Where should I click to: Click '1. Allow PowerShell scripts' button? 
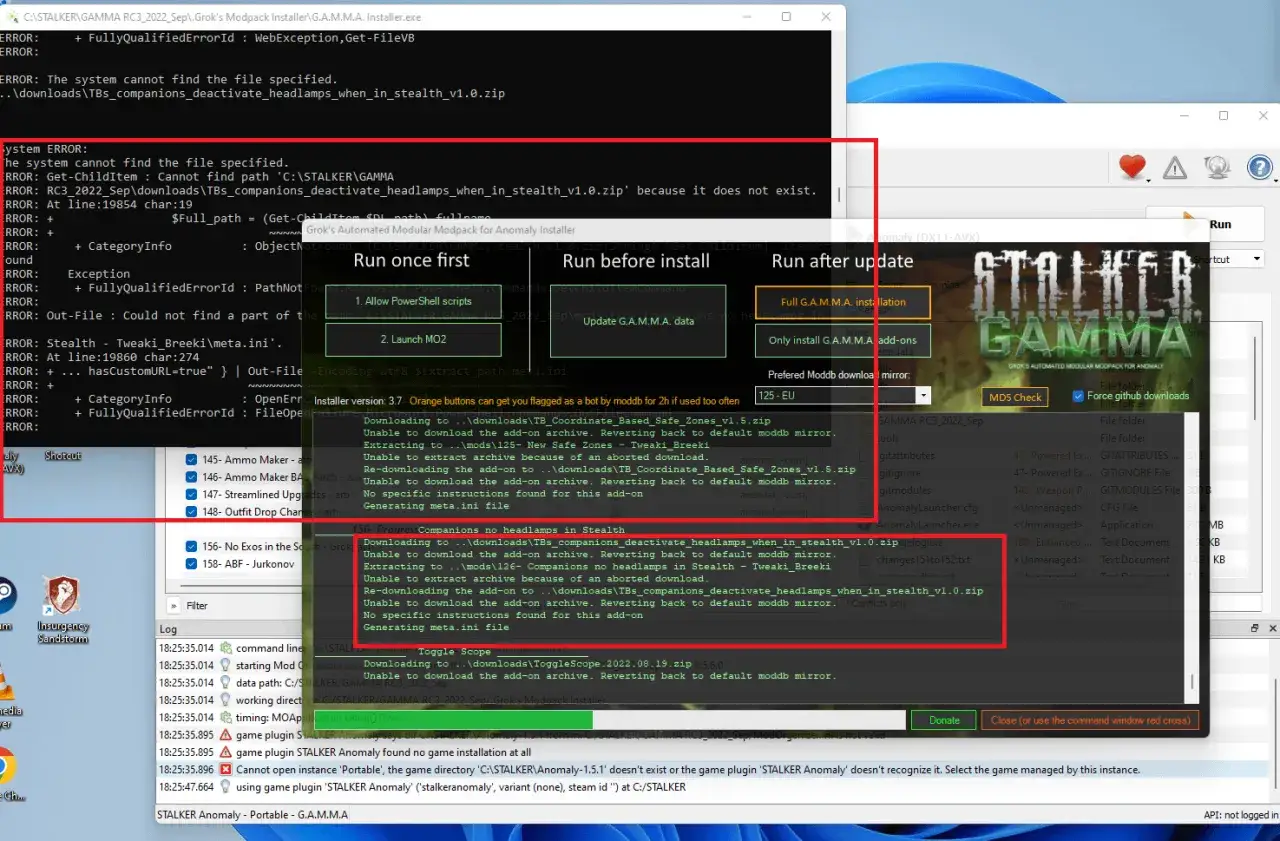coord(413,301)
